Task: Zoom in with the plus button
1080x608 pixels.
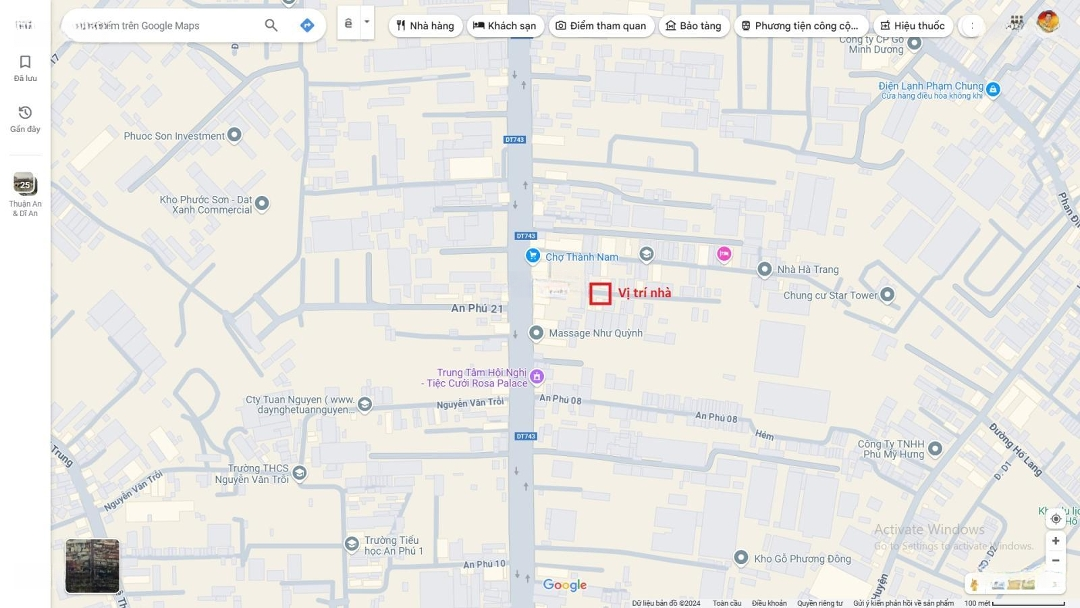Action: click(1055, 541)
